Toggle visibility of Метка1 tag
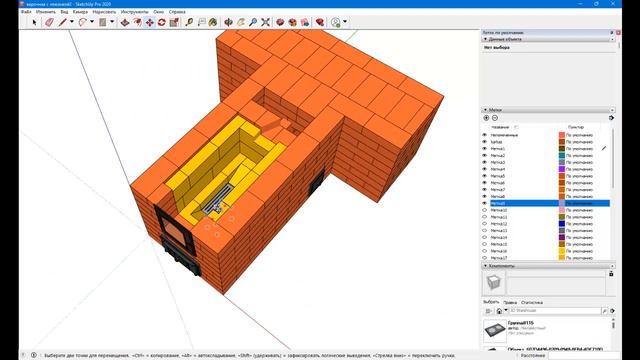This screenshot has height=360, width=640. coord(485,149)
